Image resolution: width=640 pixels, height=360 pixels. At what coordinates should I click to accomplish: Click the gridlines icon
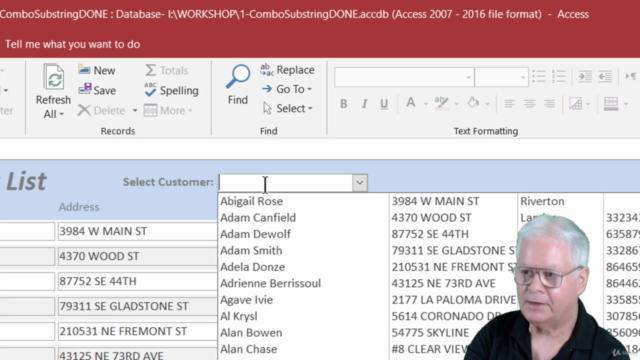click(x=576, y=104)
